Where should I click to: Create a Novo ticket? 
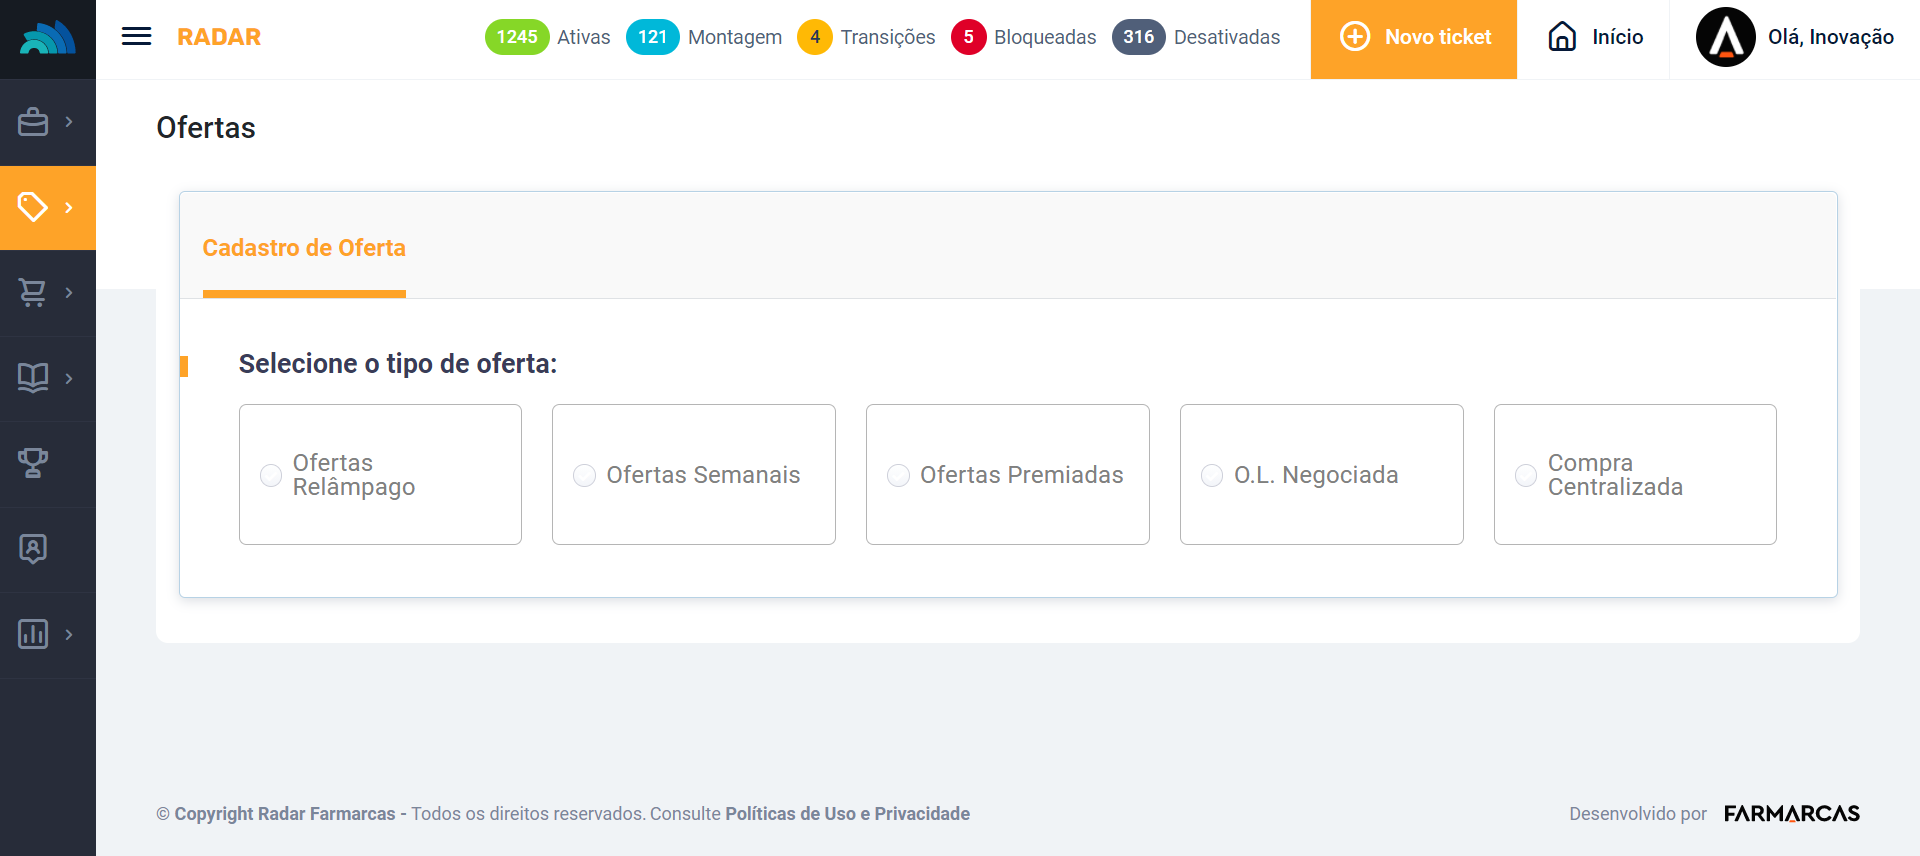click(x=1414, y=38)
